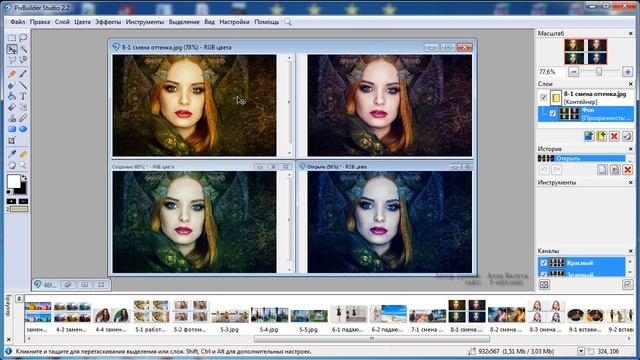
Task: Toggle visibility of the container layer
Action: tap(543, 97)
